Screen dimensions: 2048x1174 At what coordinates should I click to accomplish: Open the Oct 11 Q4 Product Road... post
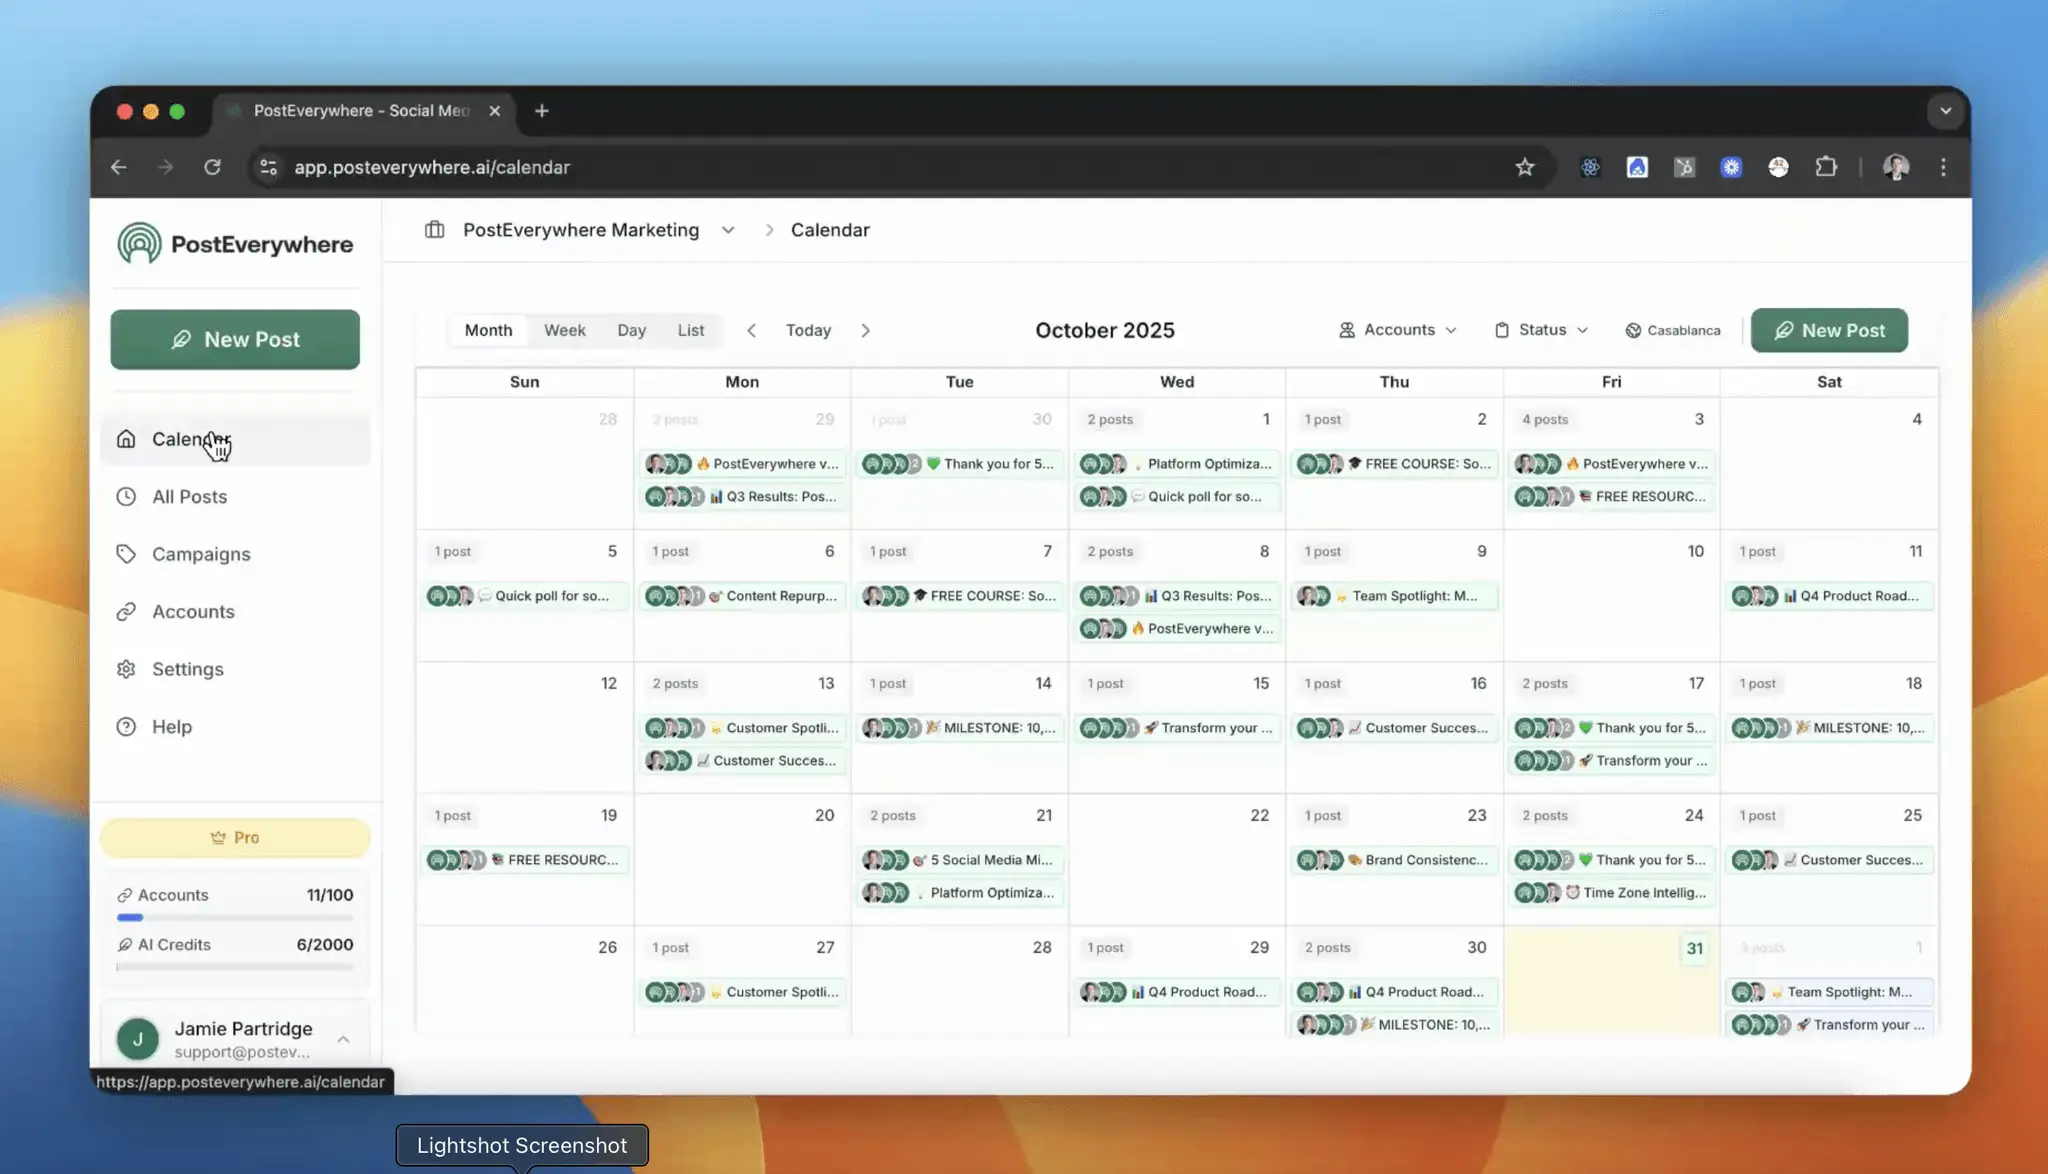tap(1830, 596)
